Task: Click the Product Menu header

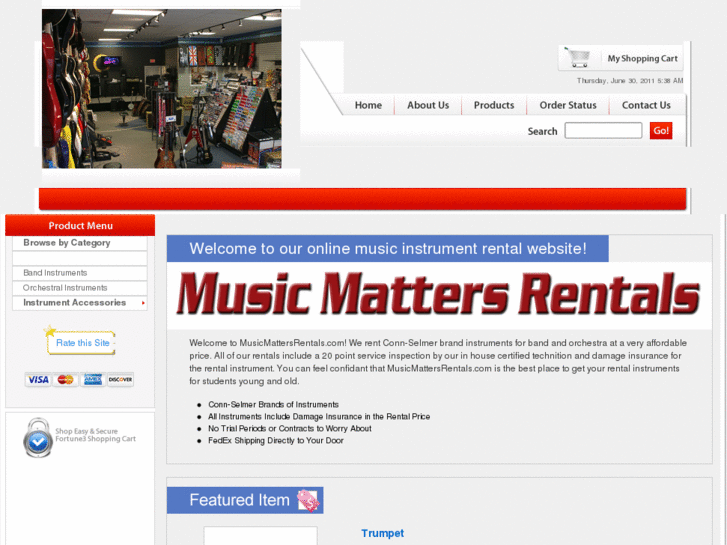Action: pos(80,225)
